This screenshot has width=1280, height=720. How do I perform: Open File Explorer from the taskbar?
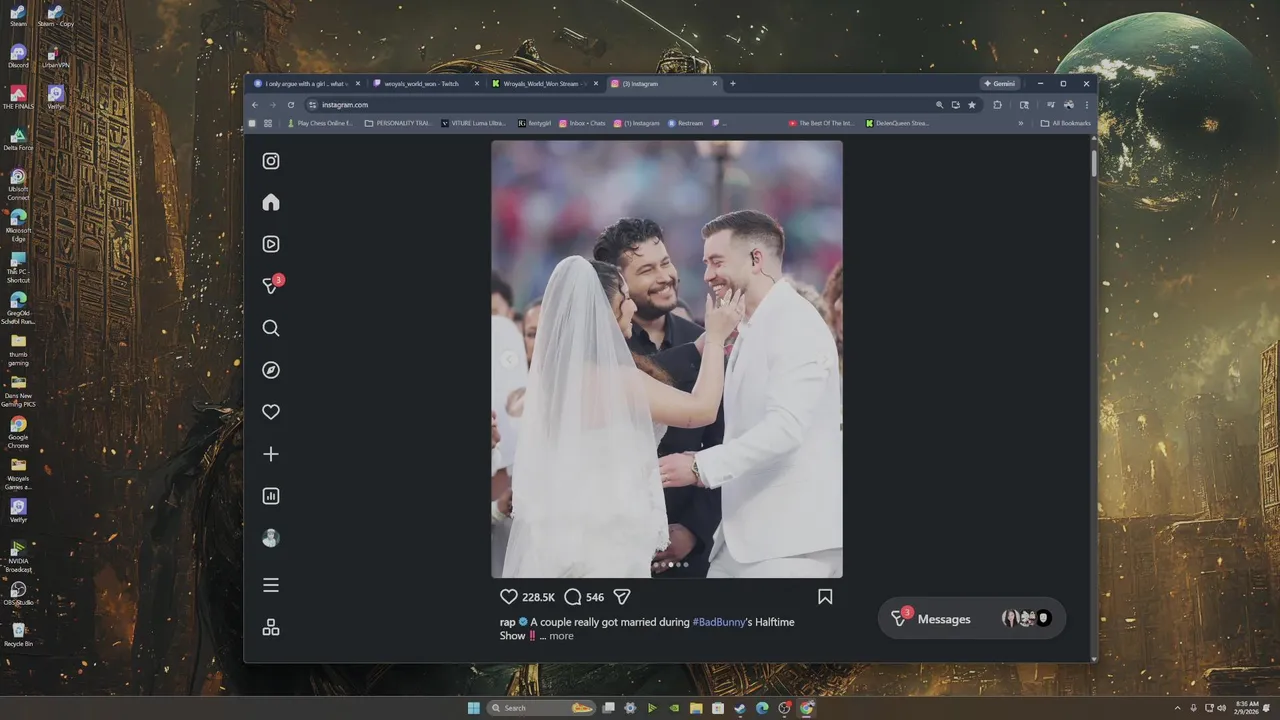point(695,708)
